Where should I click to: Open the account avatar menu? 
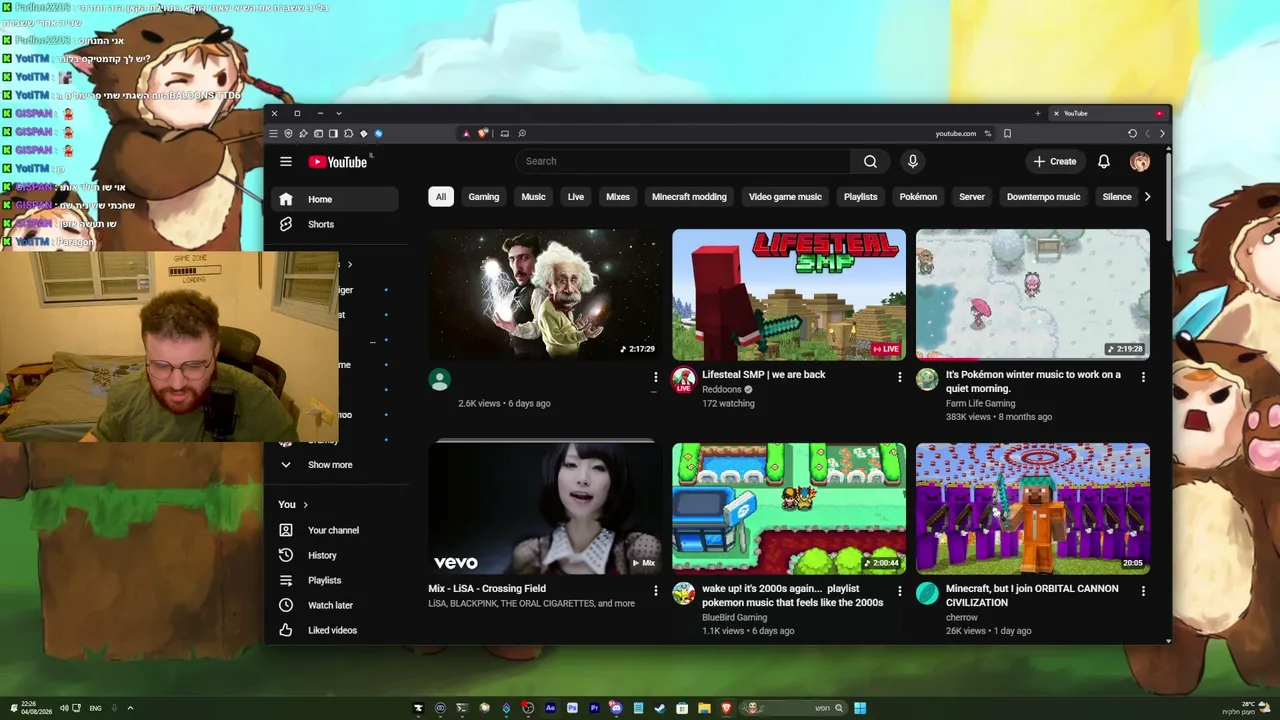click(x=1140, y=161)
